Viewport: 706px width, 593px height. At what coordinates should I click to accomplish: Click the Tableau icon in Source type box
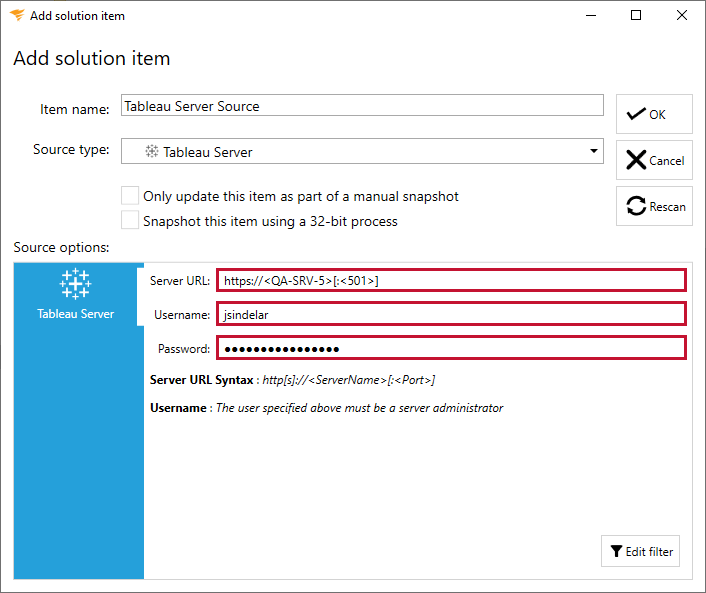(x=152, y=151)
